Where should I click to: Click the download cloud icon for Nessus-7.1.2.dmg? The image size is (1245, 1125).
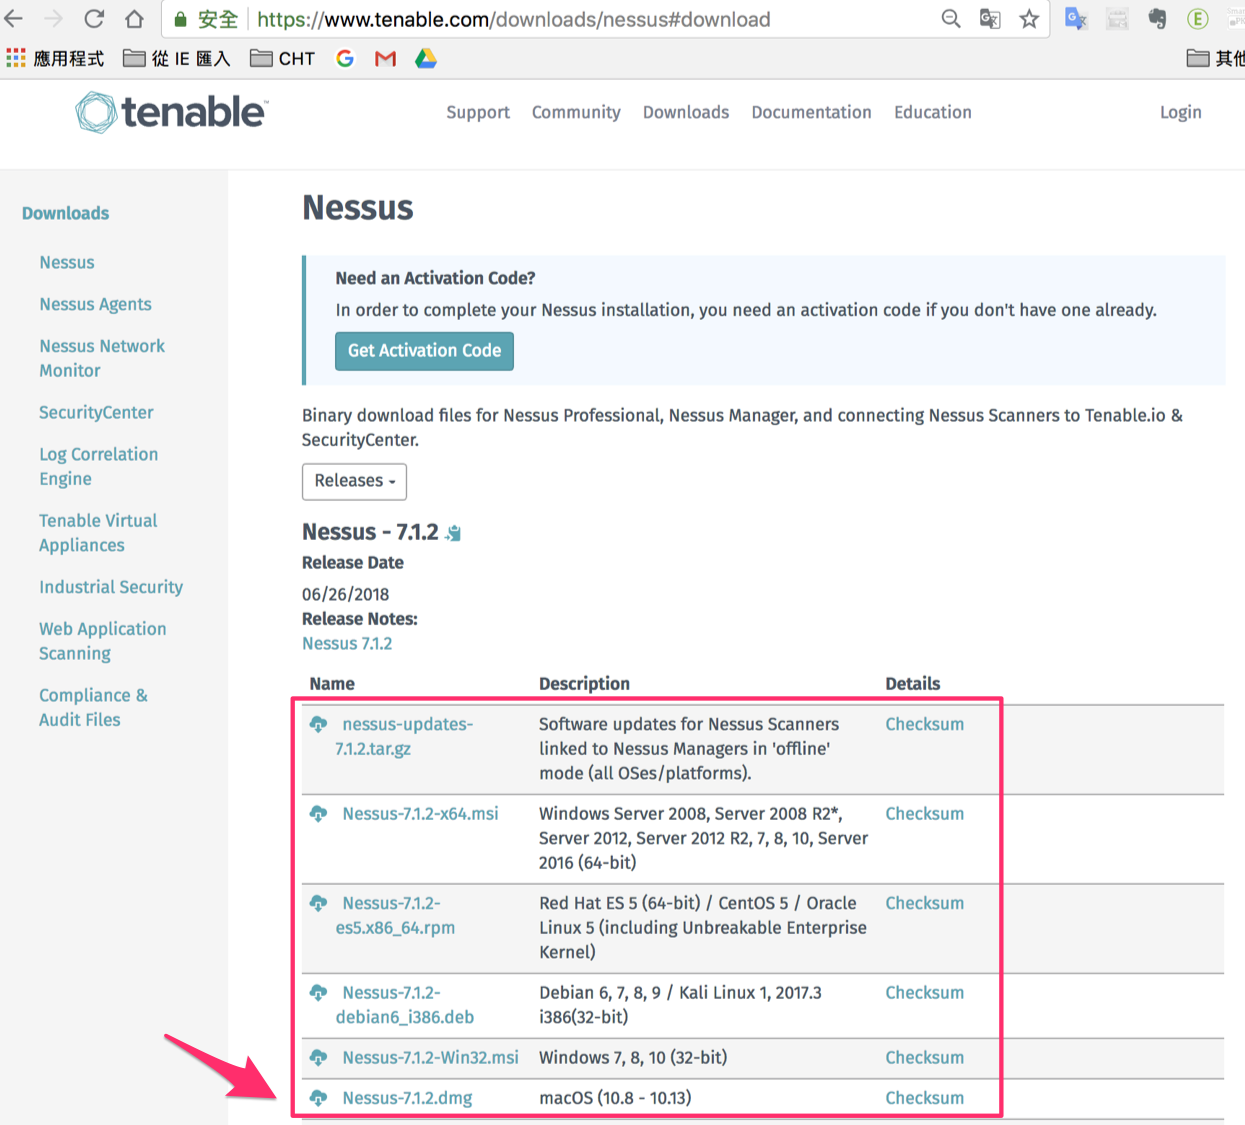pyautogui.click(x=318, y=1098)
